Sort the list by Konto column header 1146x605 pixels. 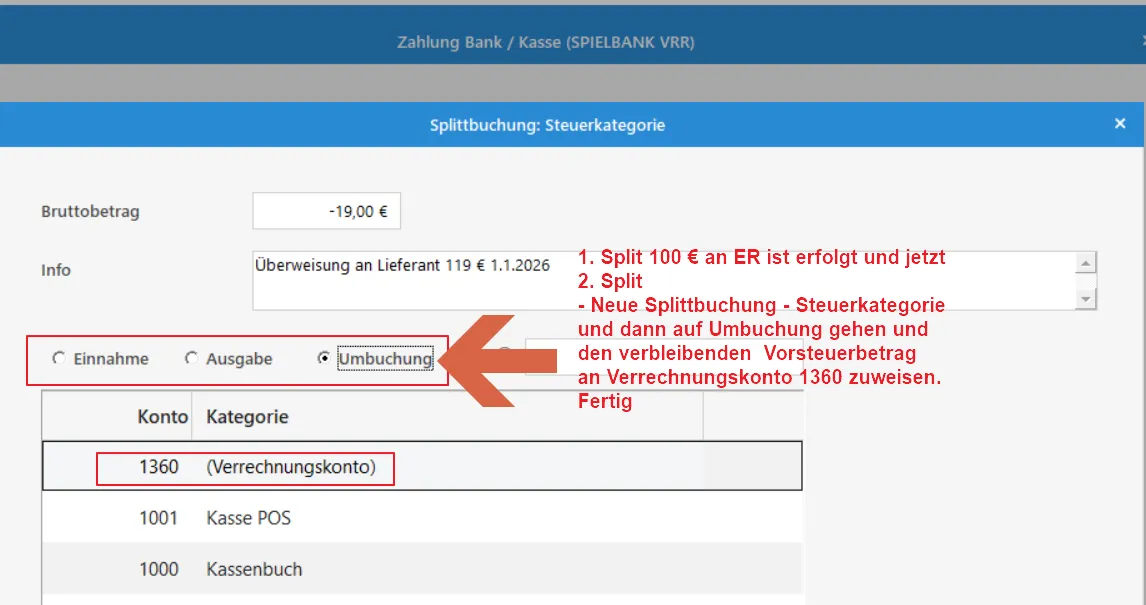click(x=162, y=417)
